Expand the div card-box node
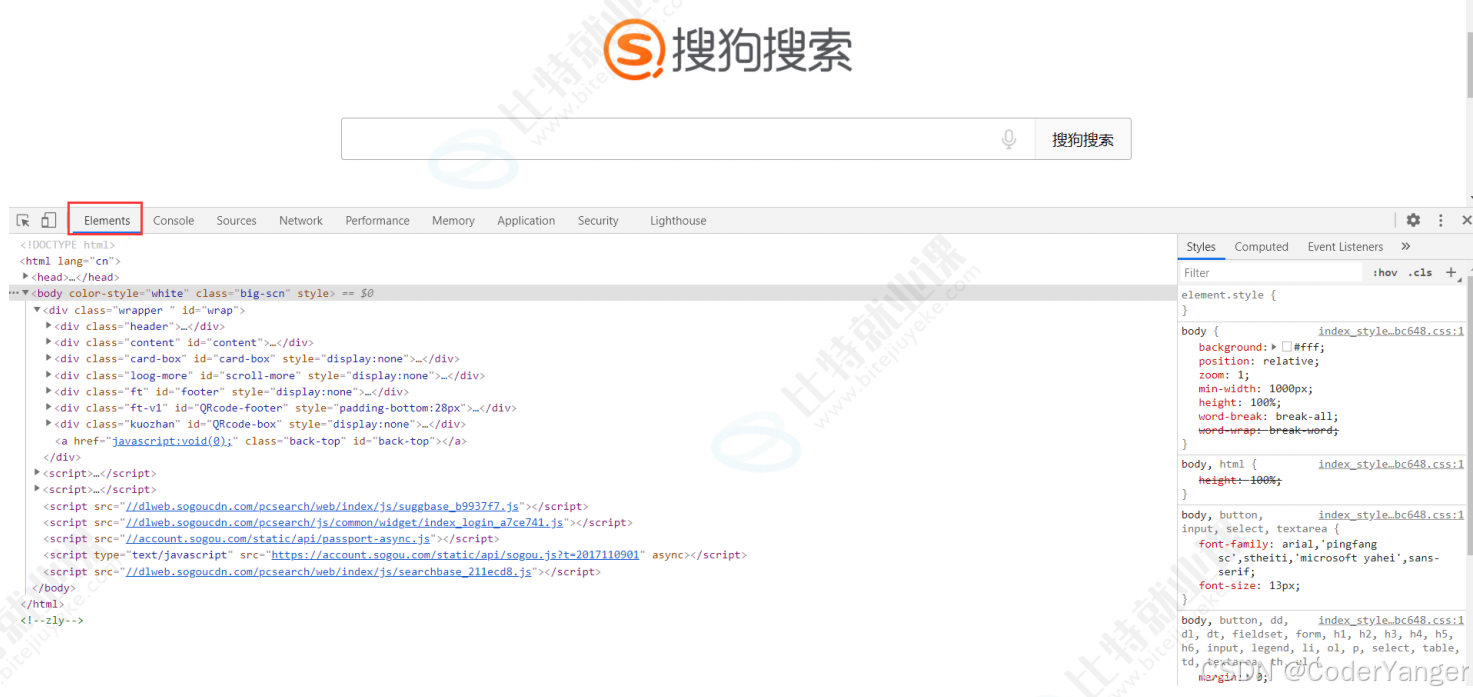The image size is (1473, 697). [x=49, y=358]
